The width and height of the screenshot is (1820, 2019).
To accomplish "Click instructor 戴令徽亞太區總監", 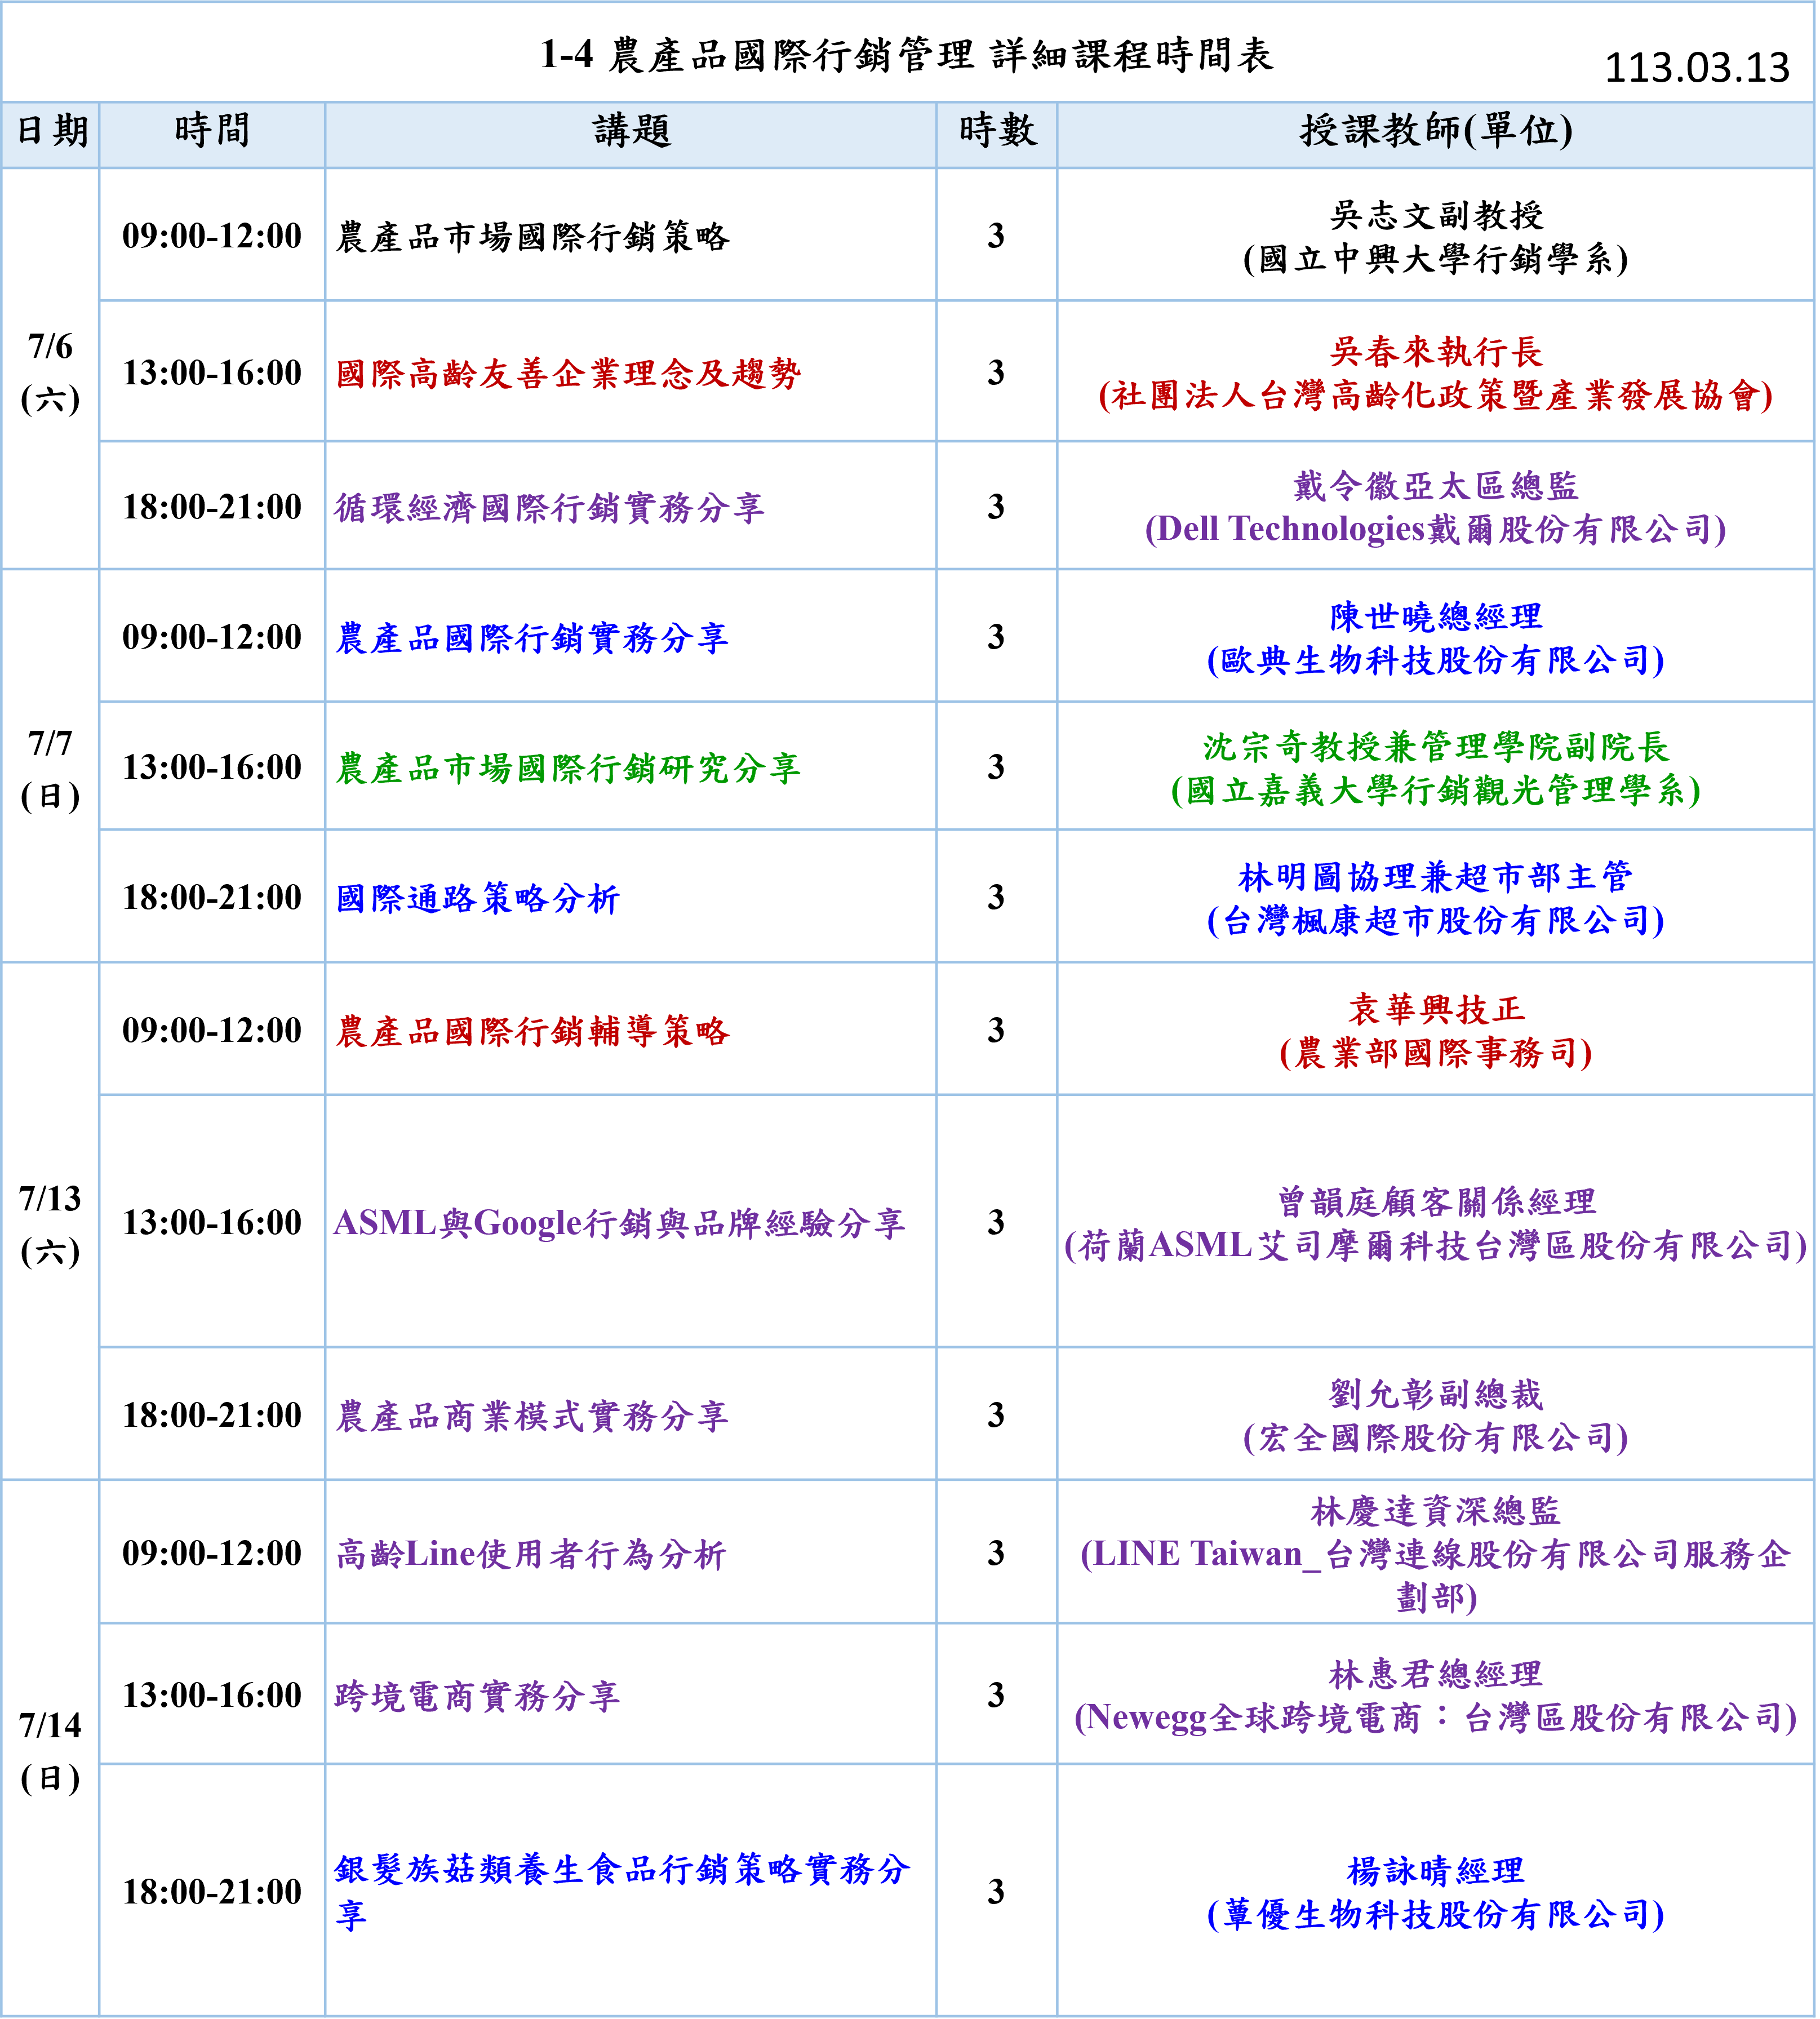I will click(x=1436, y=486).
